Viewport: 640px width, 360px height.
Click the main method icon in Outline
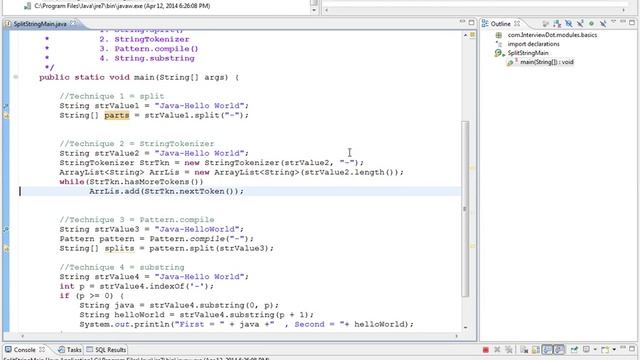point(511,62)
